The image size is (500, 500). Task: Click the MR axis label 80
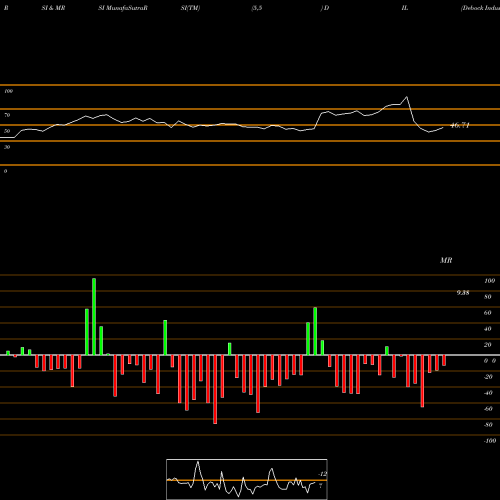[488, 297]
